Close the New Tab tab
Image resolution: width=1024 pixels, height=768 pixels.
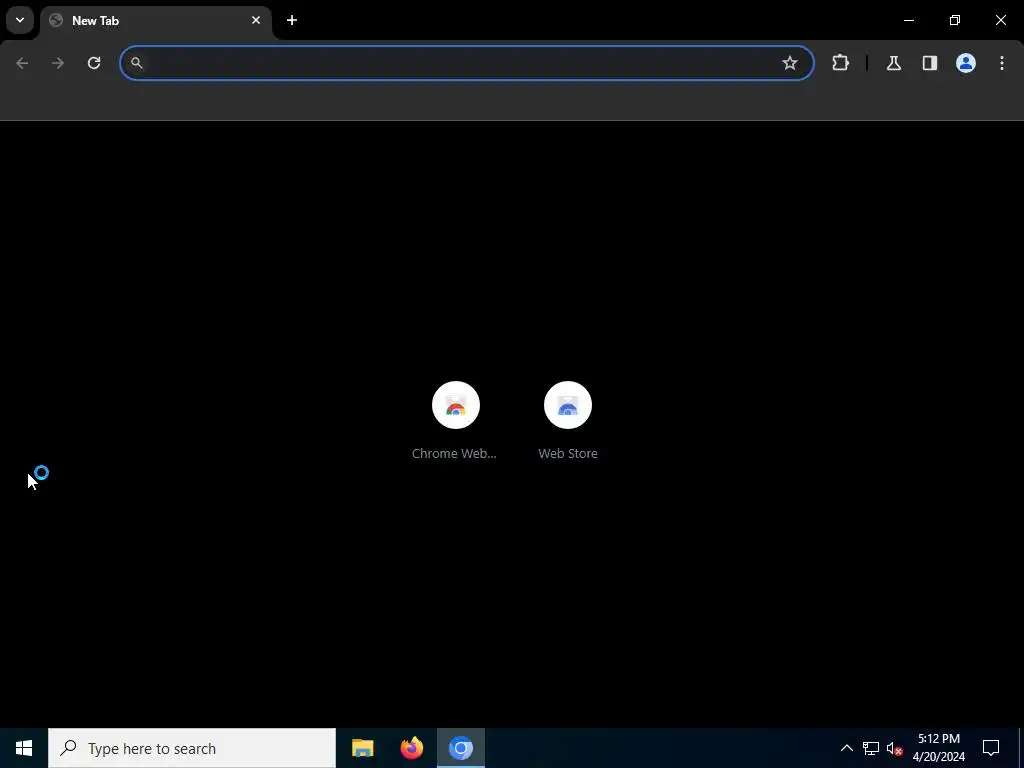coord(256,20)
